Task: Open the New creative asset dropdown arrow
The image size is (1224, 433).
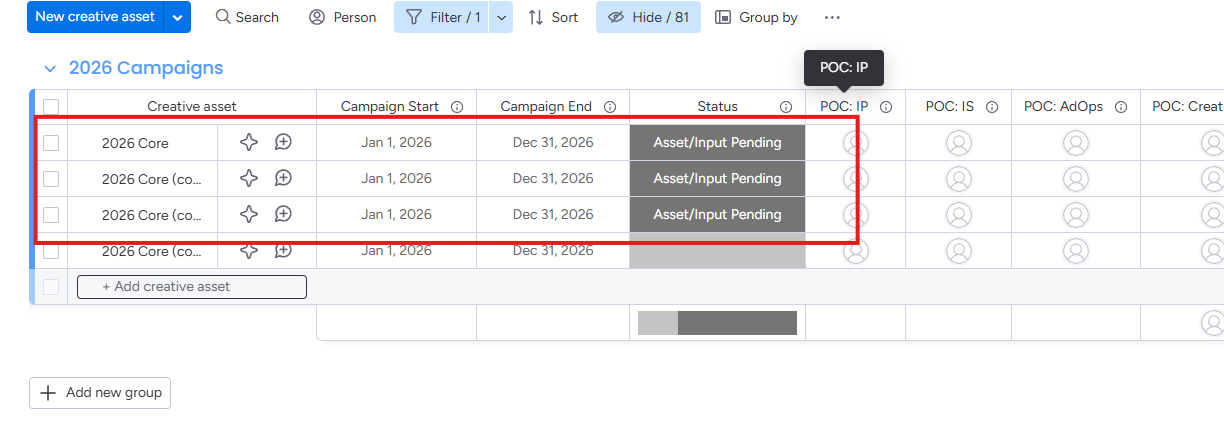Action: (x=177, y=17)
